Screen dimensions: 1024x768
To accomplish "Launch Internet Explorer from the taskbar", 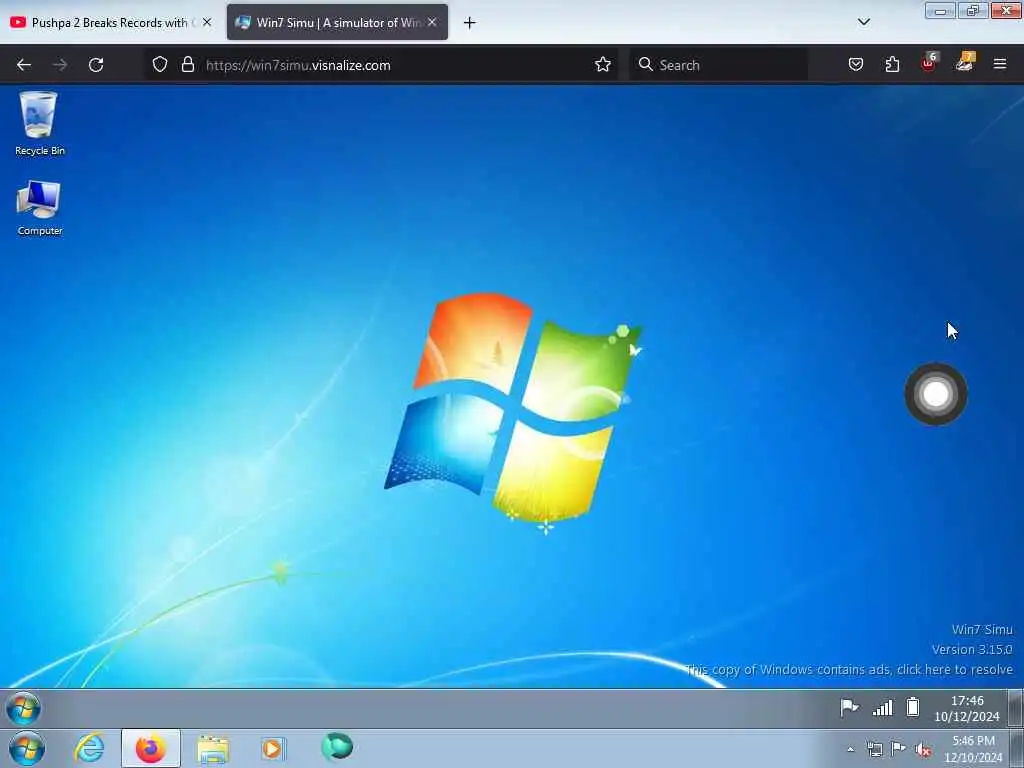I will (89, 748).
